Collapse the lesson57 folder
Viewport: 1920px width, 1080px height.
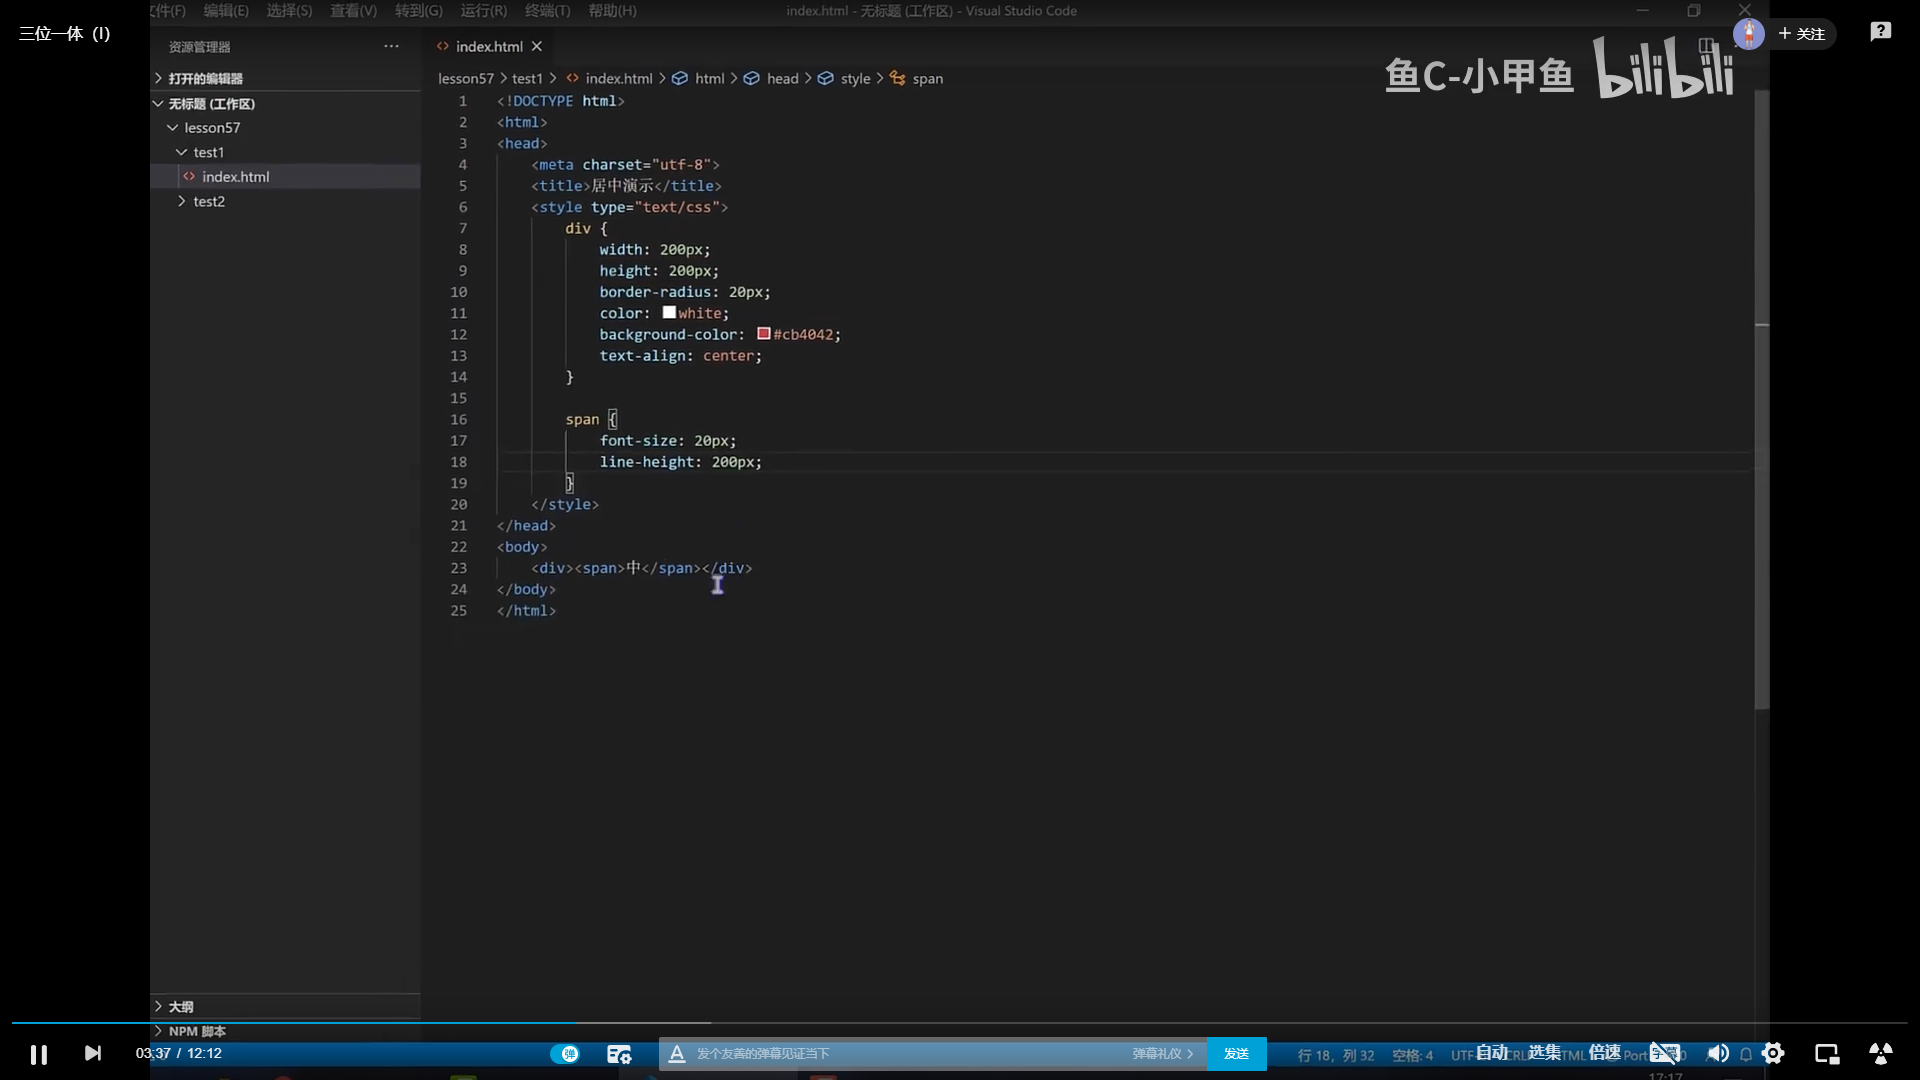211,128
